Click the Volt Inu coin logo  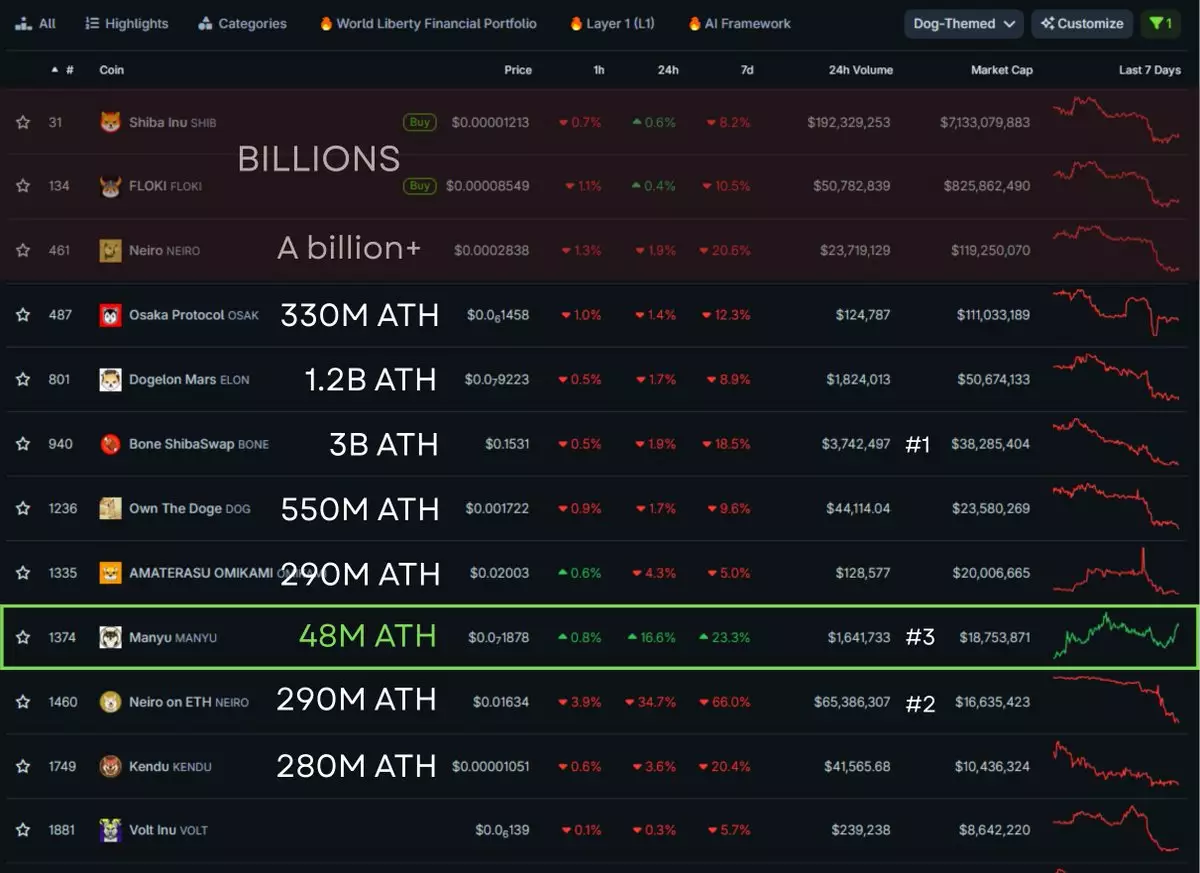coord(110,830)
